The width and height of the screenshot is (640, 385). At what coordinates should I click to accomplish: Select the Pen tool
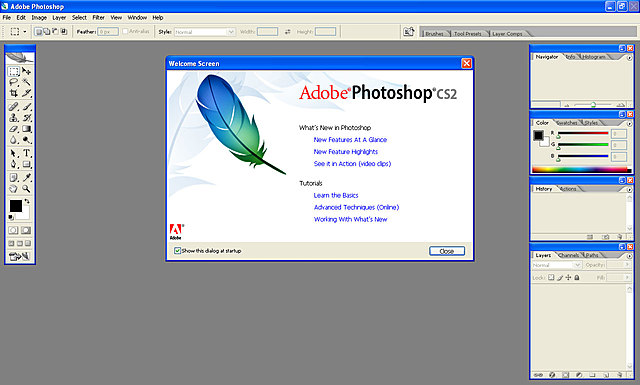pyautogui.click(x=13, y=164)
